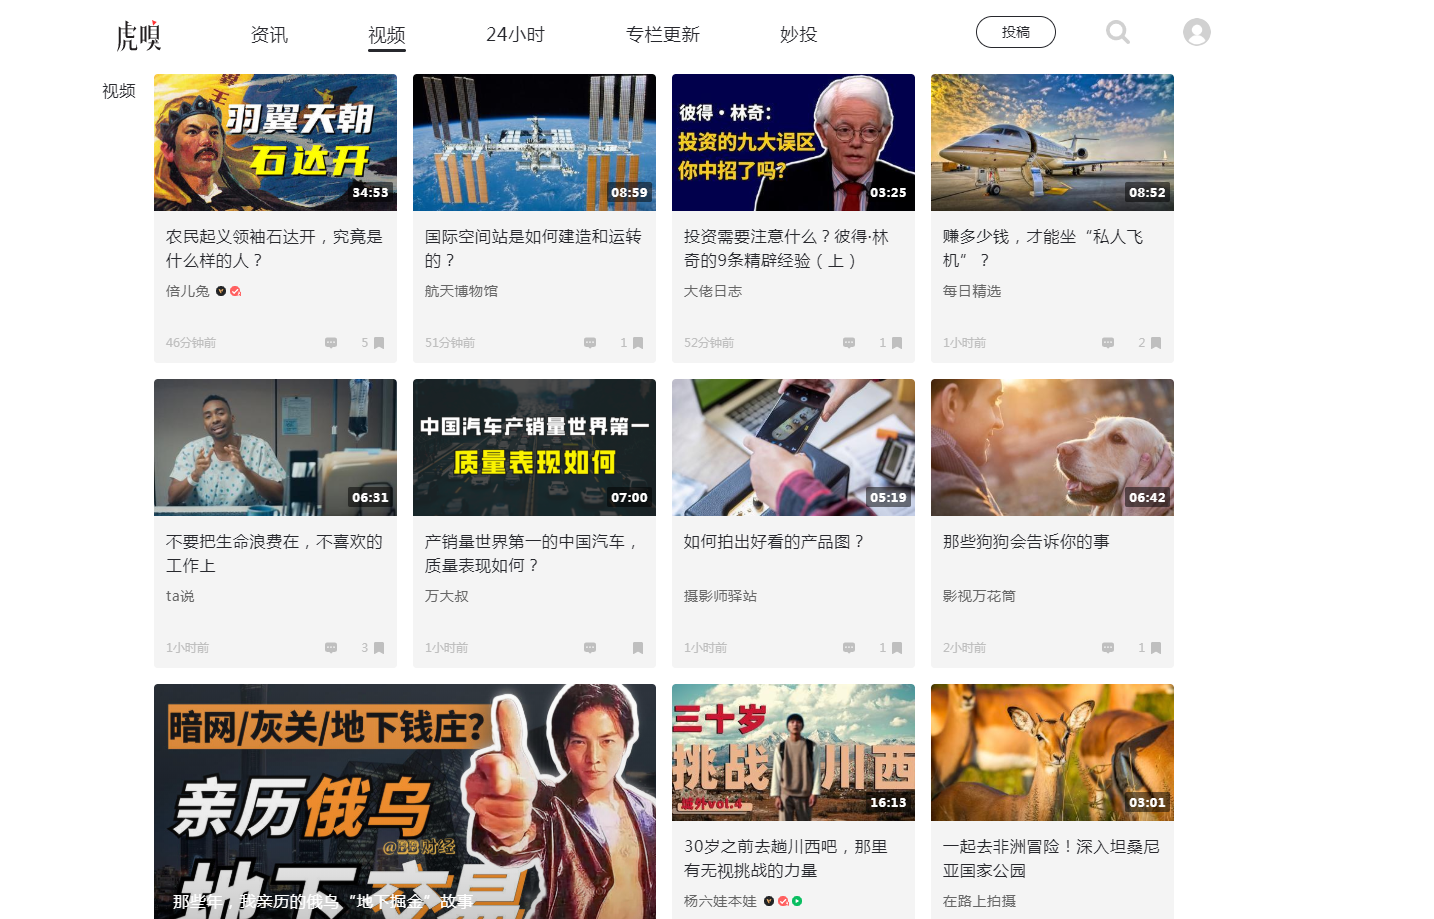Click comment icon on 狗狗 card
Image resolution: width=1434 pixels, height=919 pixels.
click(1108, 648)
